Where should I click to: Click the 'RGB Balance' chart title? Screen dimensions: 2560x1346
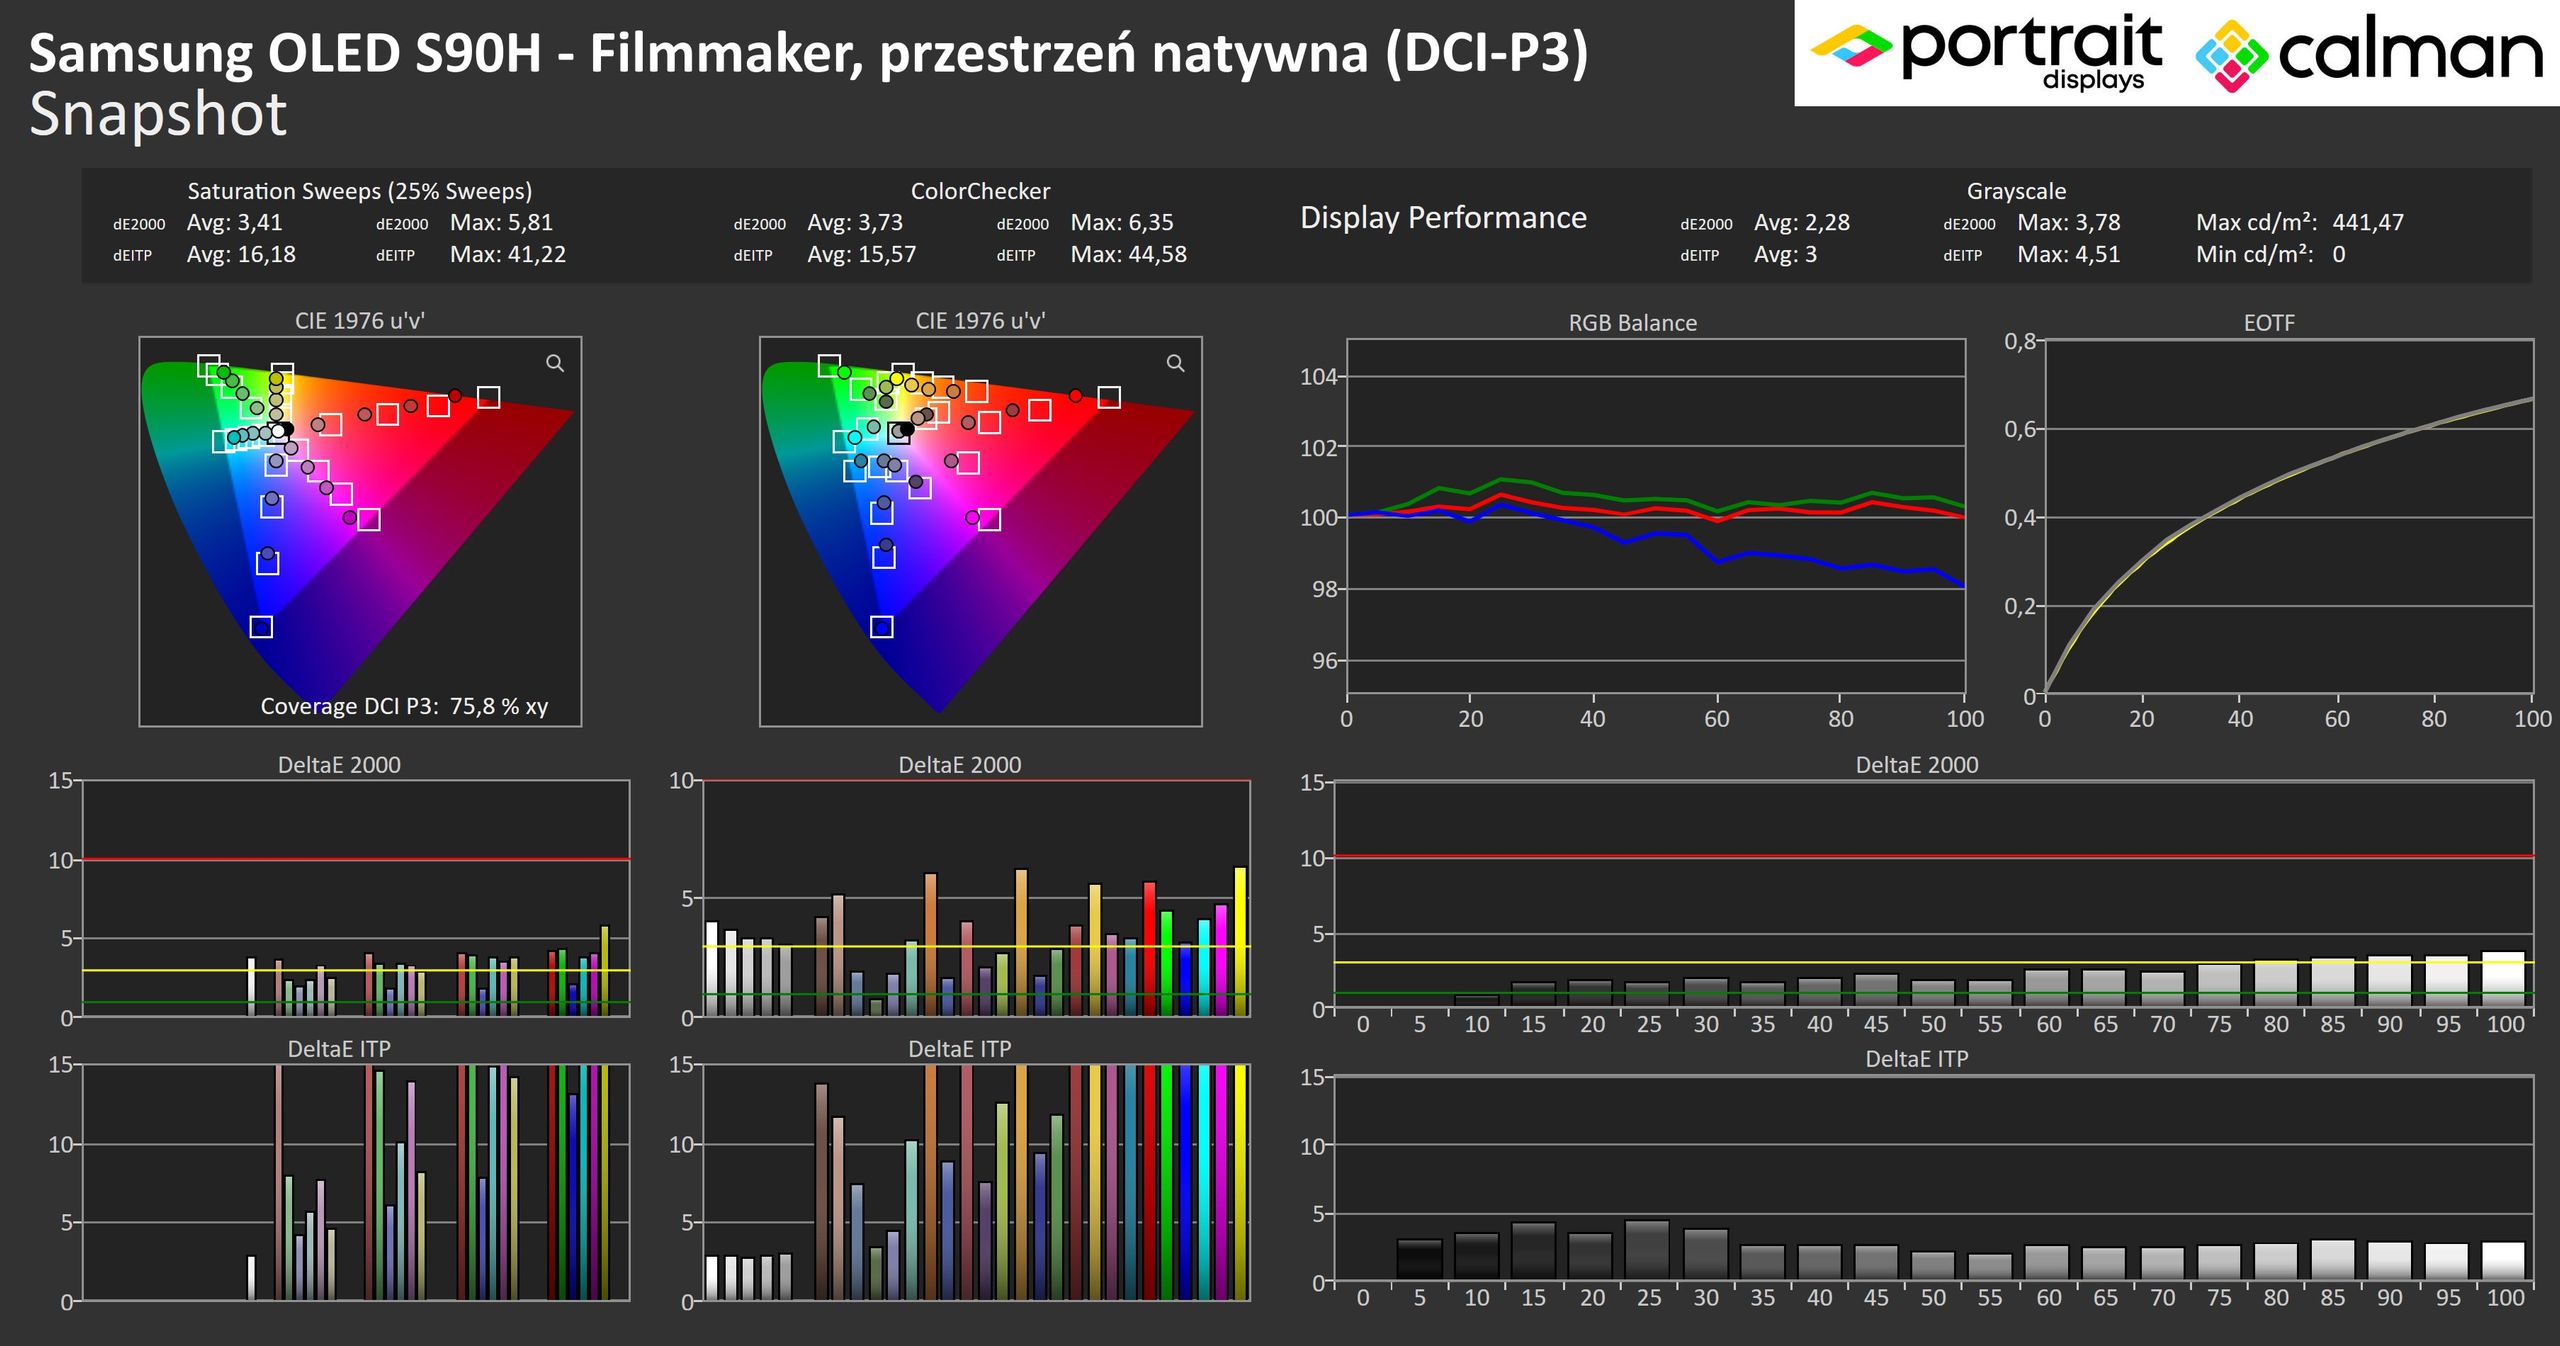pyautogui.click(x=1632, y=323)
